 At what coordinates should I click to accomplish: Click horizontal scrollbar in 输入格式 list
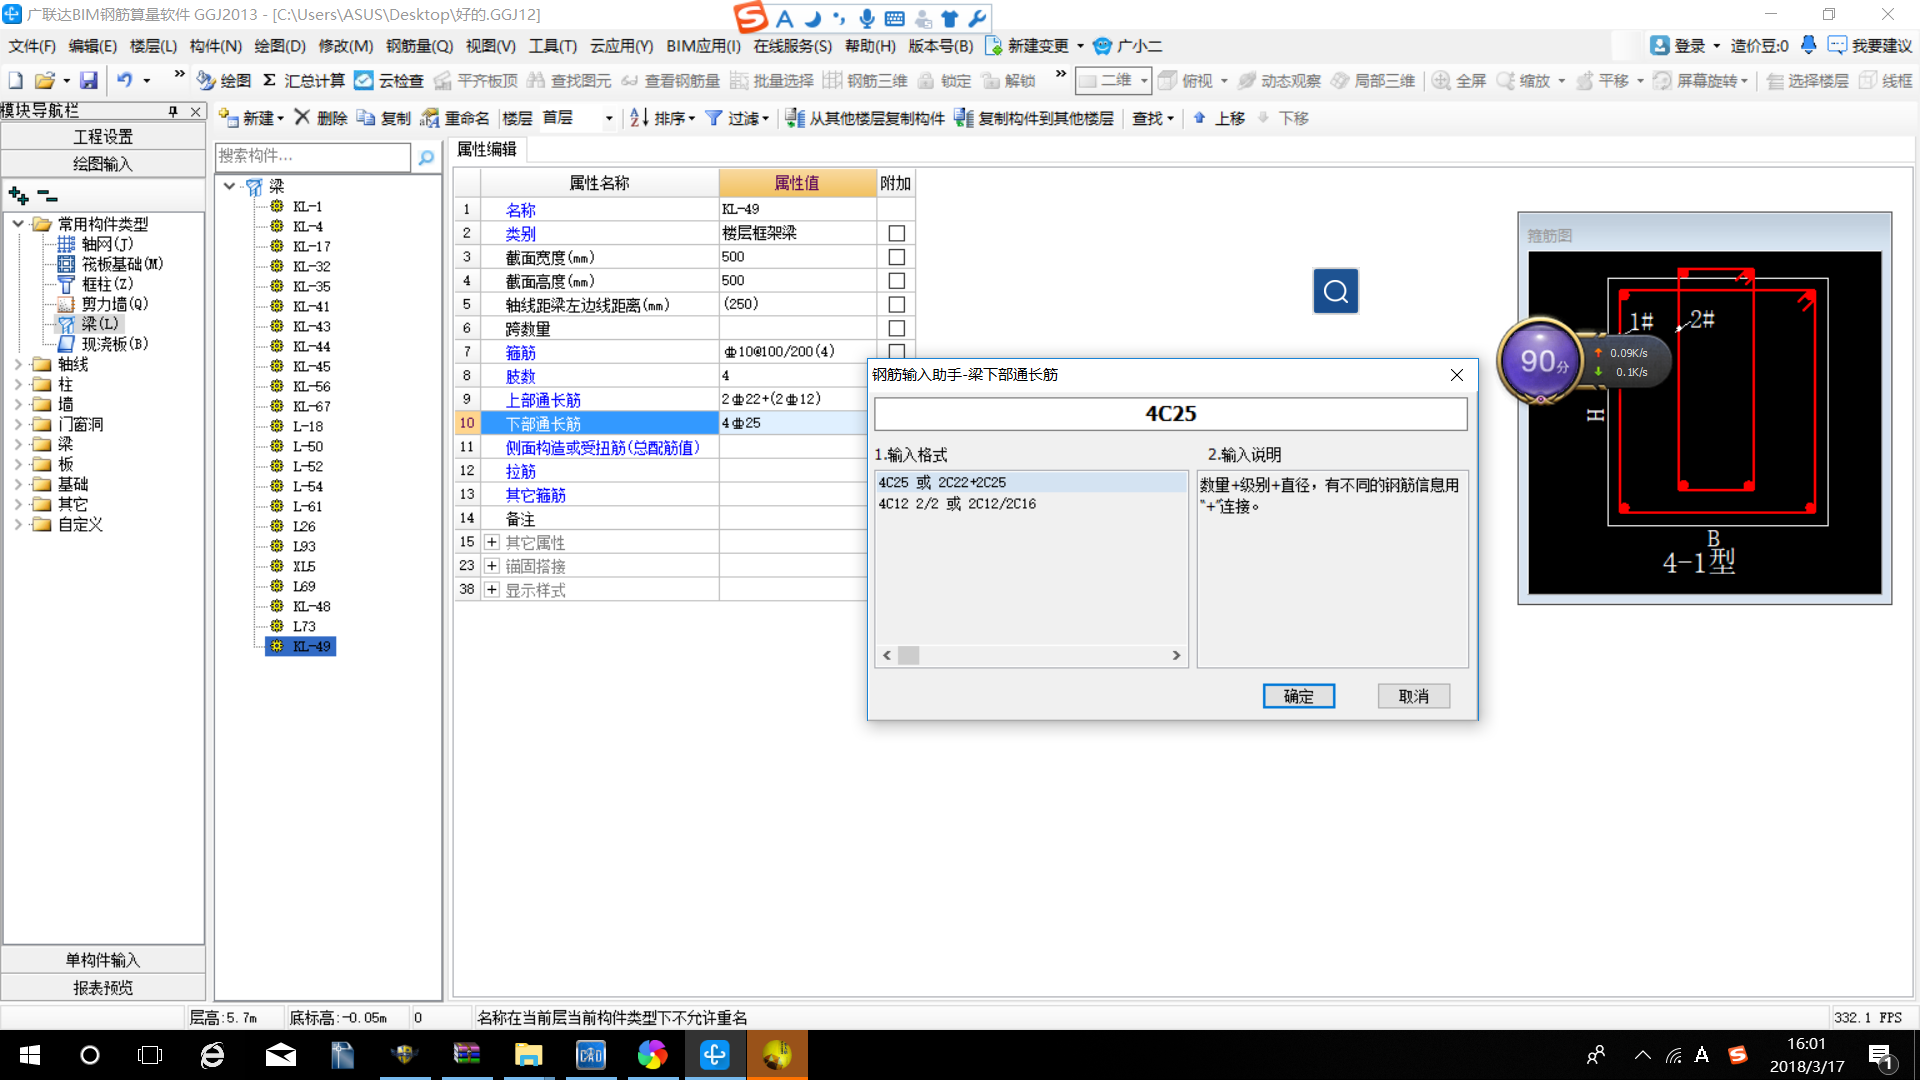pos(1031,655)
